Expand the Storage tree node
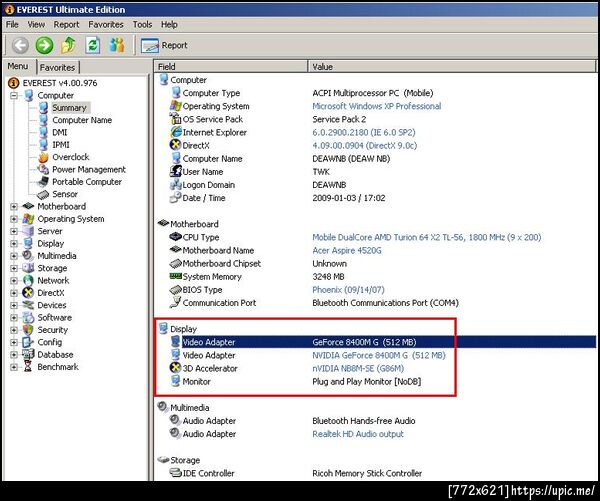Viewport: 600px width, 501px height. point(14,268)
